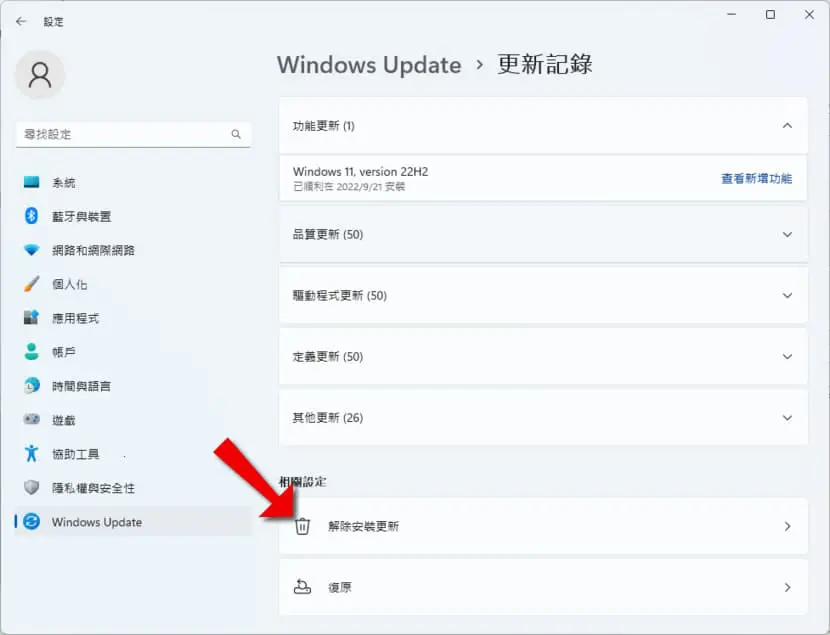
Task: Click the 系統 monitor icon
Action: click(31, 183)
